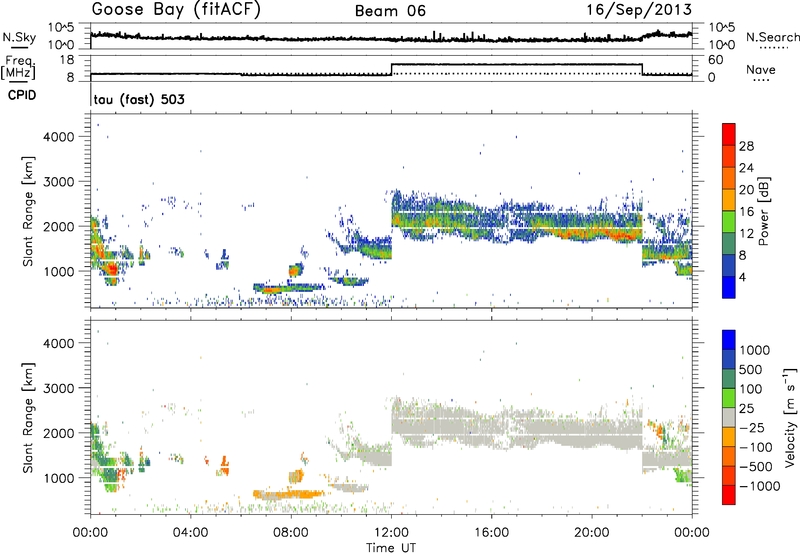This screenshot has height=554, width=800.
Task: Click the '1000' velocity colorbar tick
Action: click(755, 350)
